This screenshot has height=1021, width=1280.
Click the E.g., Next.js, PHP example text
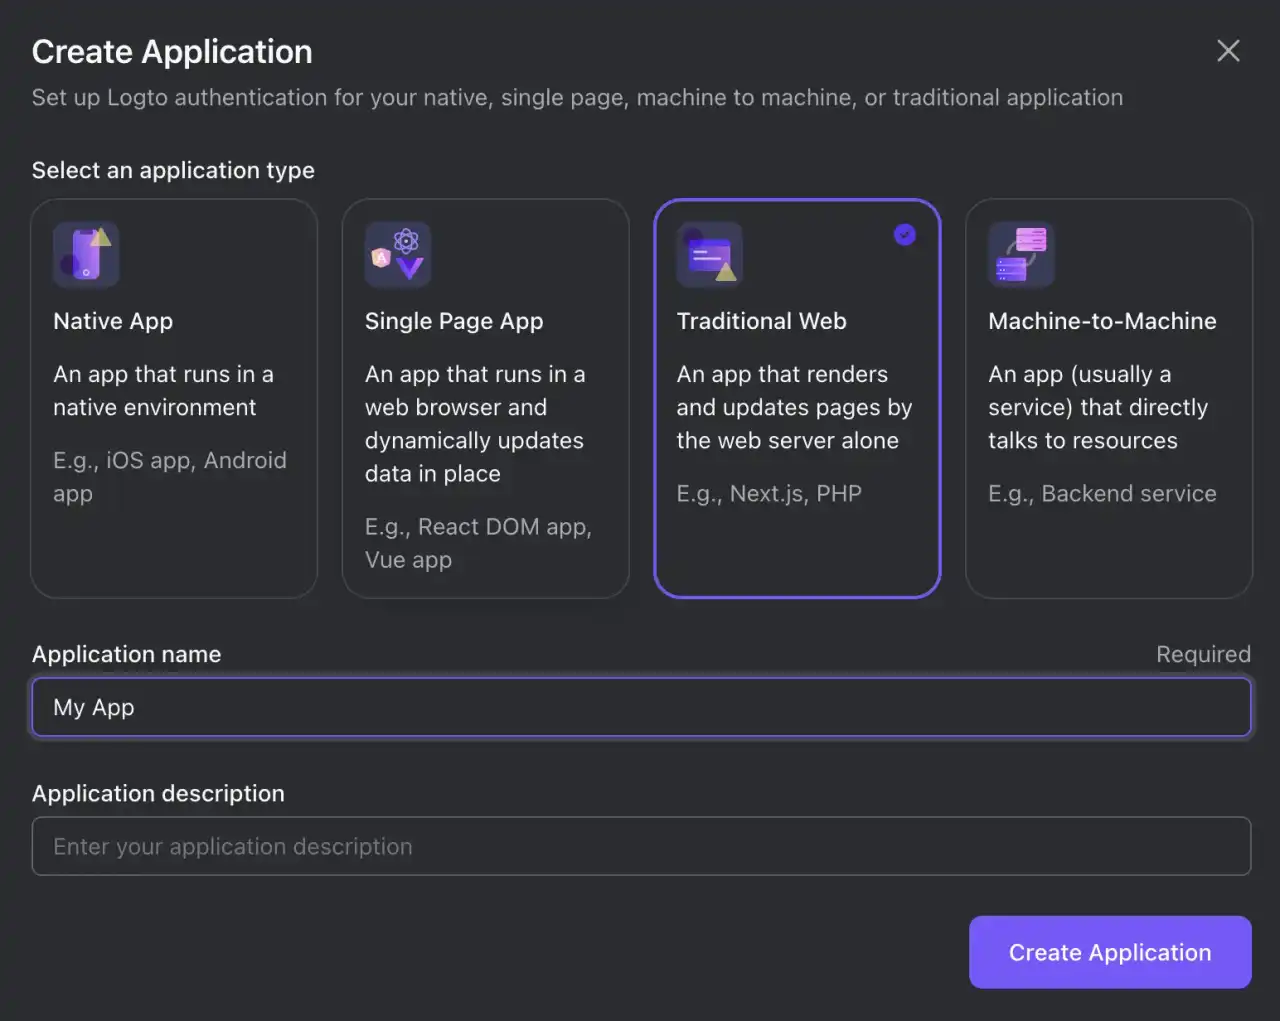tap(770, 493)
